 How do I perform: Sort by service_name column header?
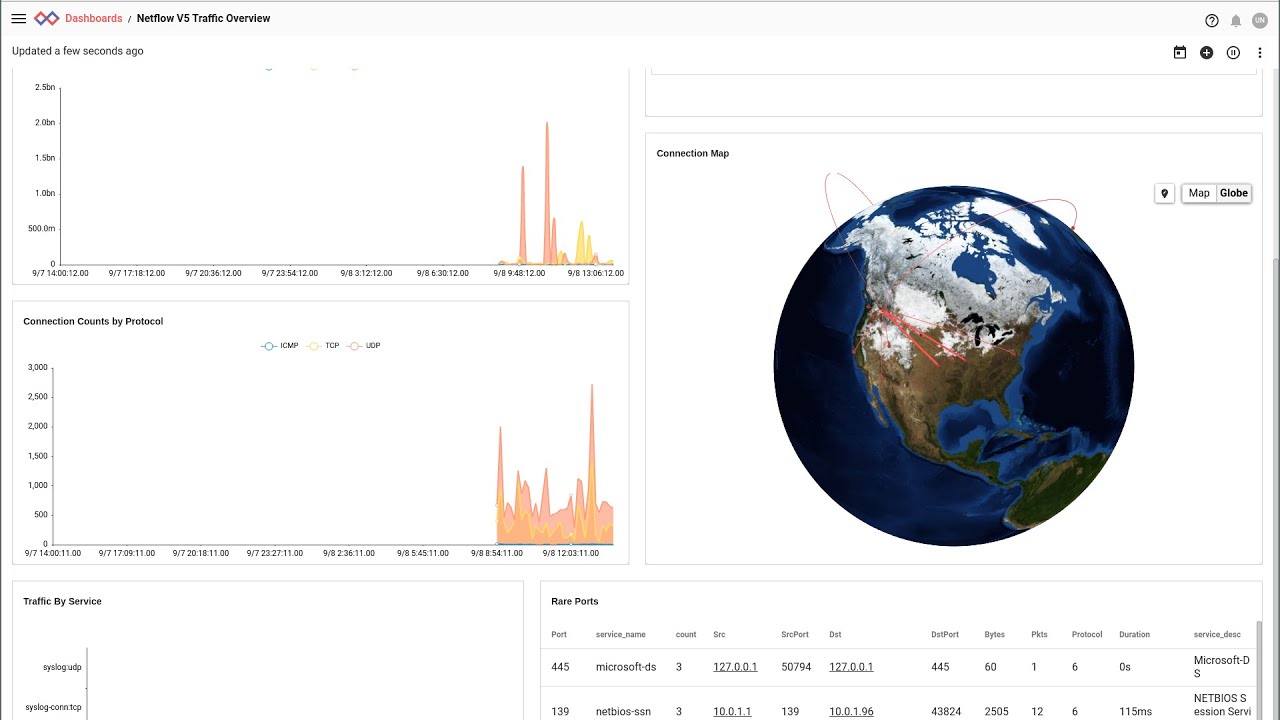(621, 634)
